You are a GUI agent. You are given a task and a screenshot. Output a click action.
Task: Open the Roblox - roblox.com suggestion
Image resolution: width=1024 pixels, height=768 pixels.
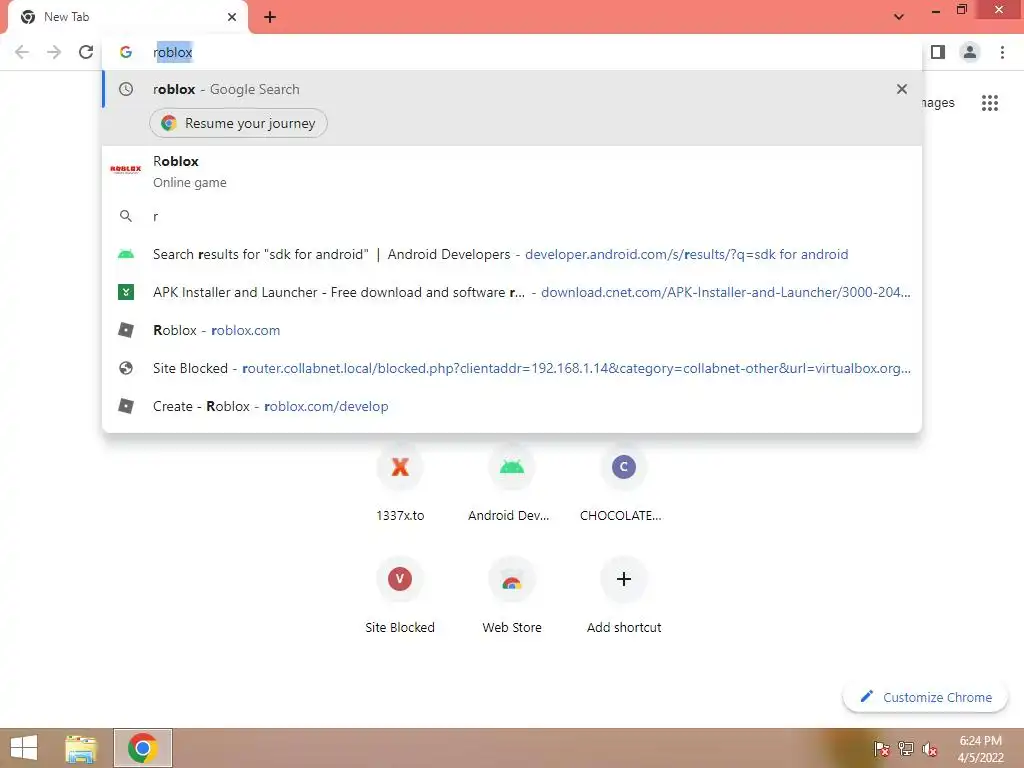click(512, 330)
